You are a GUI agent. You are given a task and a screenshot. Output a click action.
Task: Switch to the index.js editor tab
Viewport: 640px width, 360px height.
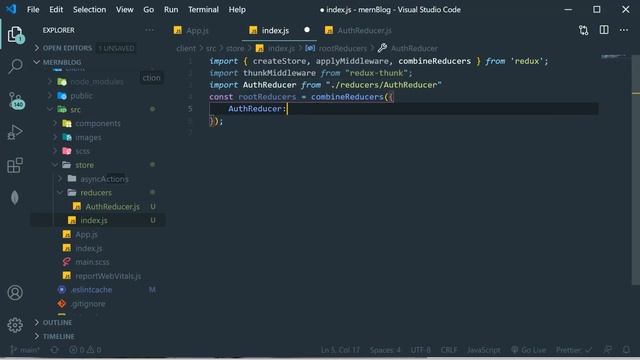click(x=279, y=30)
